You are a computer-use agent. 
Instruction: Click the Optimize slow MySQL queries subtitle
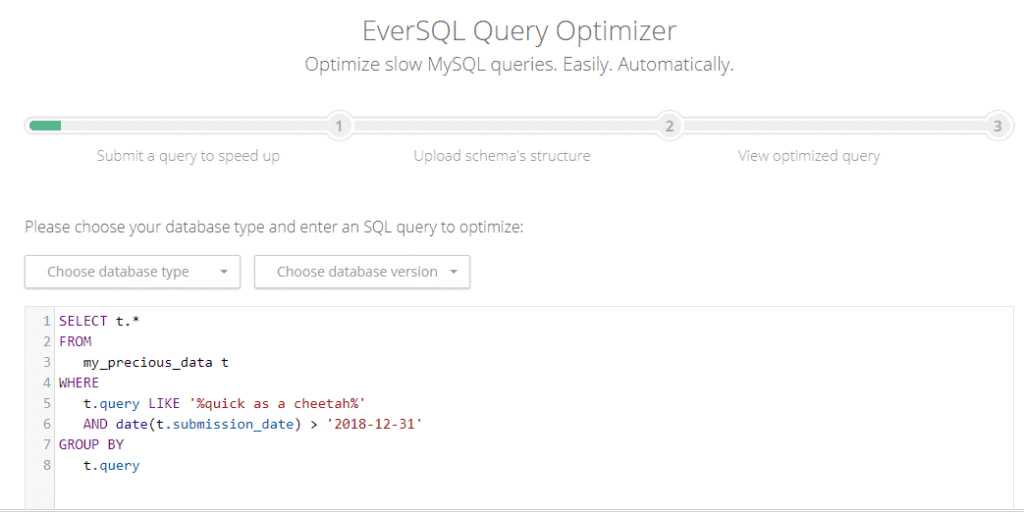pos(519,65)
